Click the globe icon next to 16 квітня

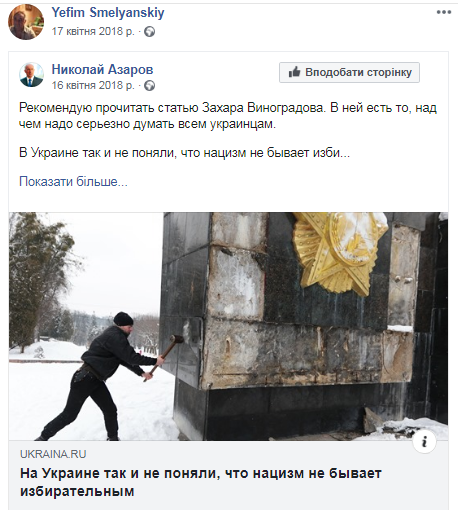coord(149,86)
